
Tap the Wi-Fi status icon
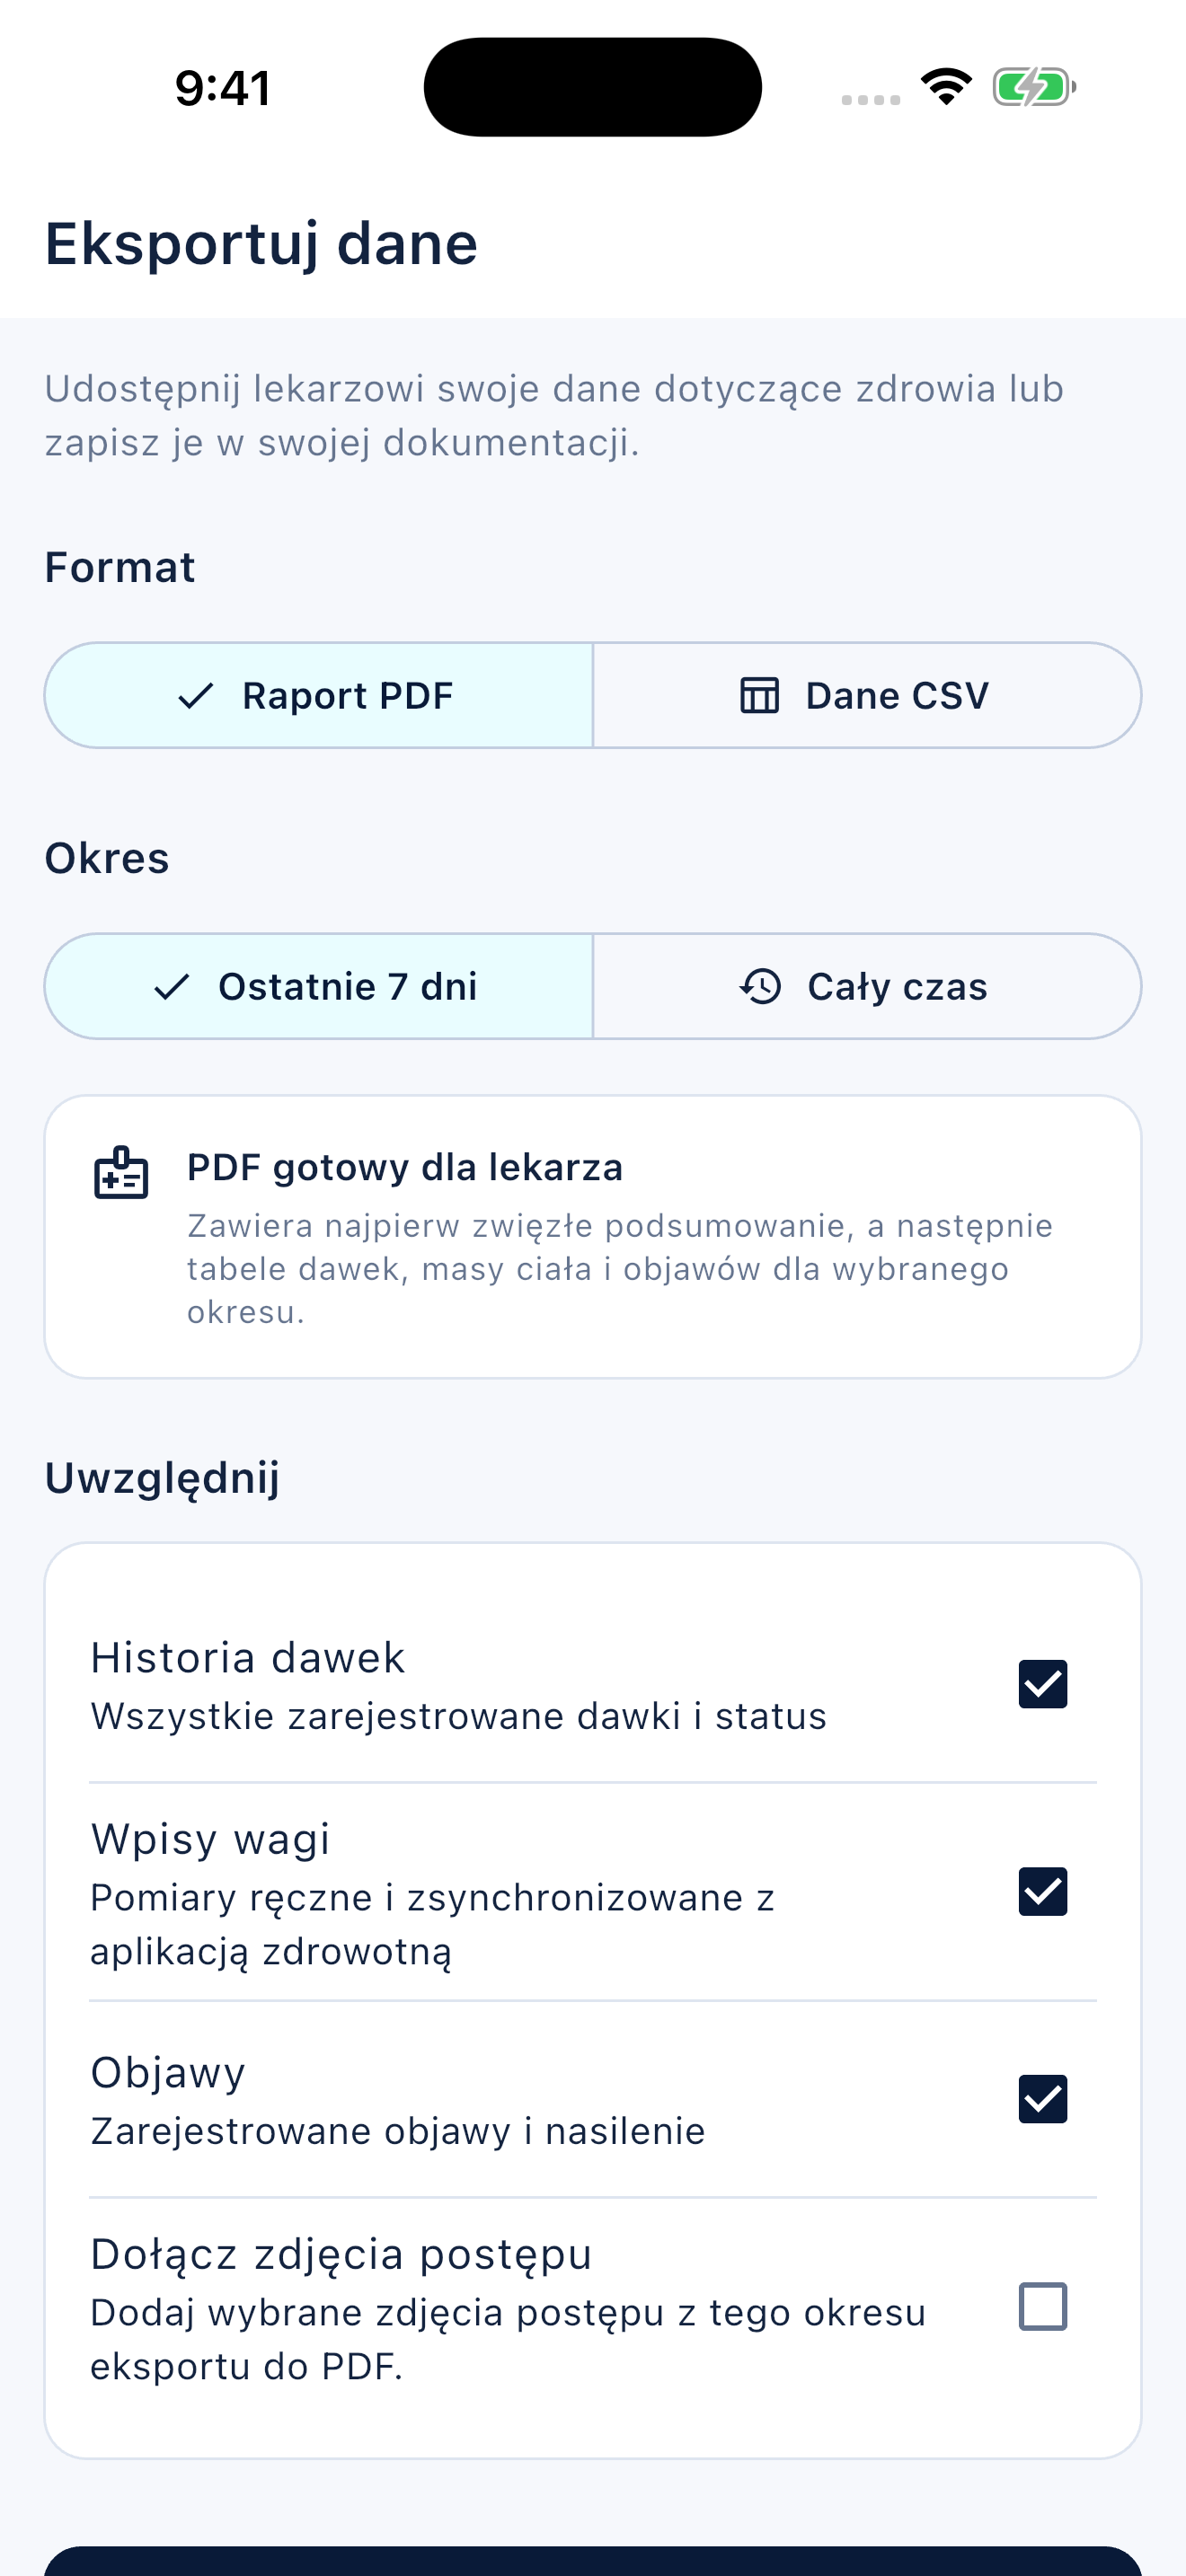coord(946,87)
